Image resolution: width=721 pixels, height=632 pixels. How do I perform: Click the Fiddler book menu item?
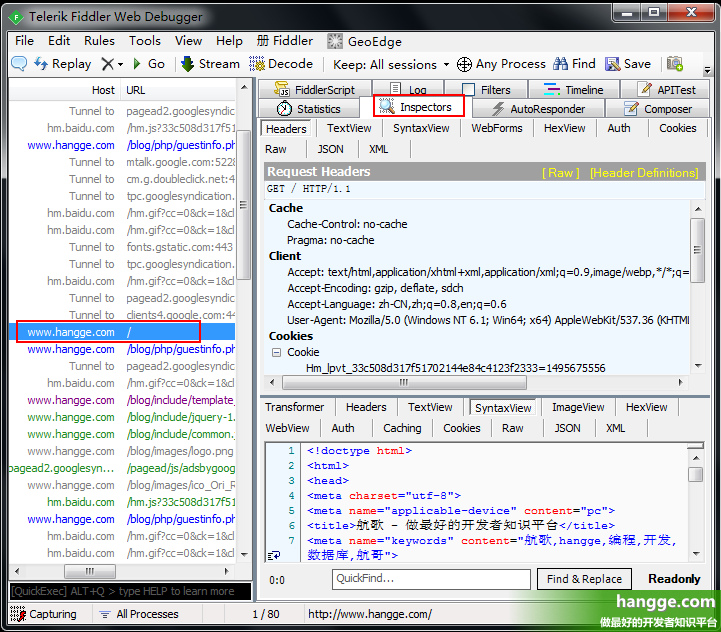click(x=285, y=41)
